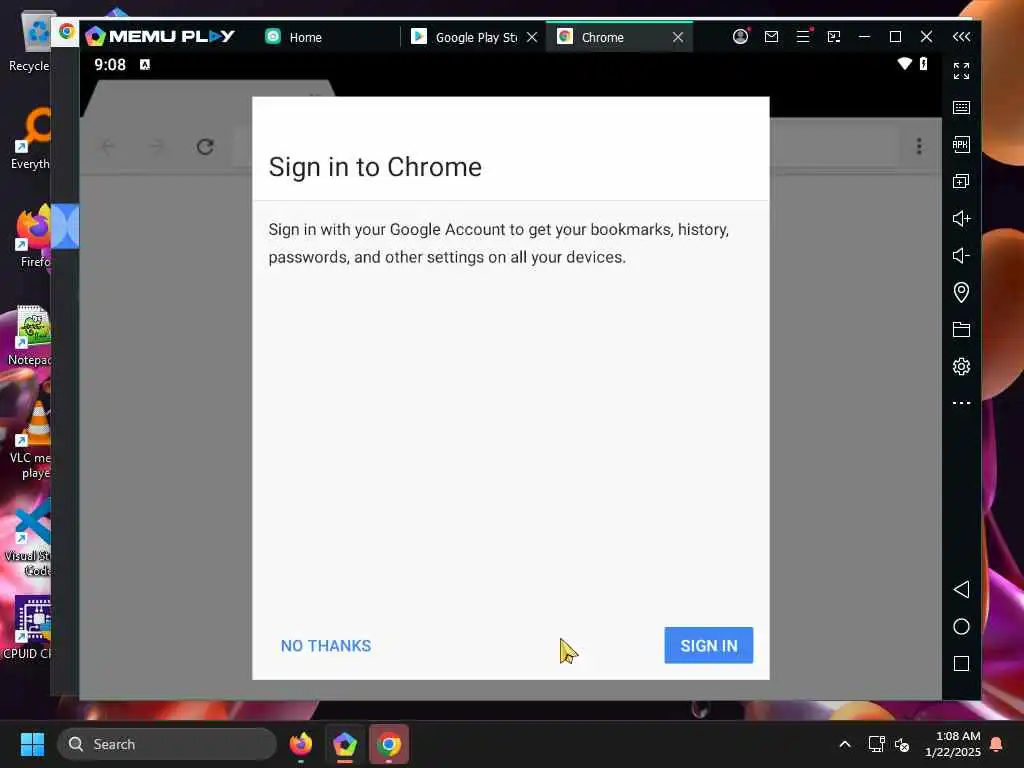Decrease the emulator volume
The height and width of the screenshot is (768, 1024).
click(x=961, y=255)
